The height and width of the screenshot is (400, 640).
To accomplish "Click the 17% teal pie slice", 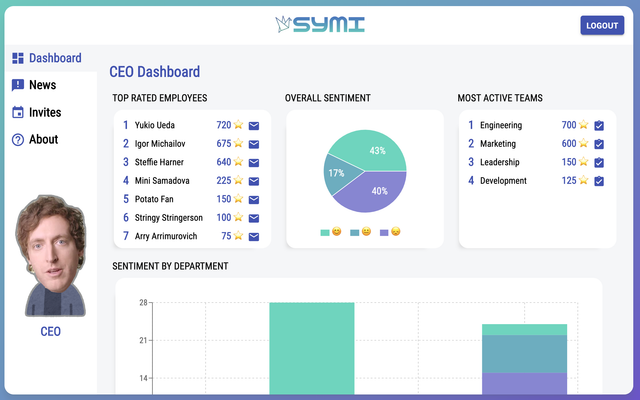I will (338, 173).
